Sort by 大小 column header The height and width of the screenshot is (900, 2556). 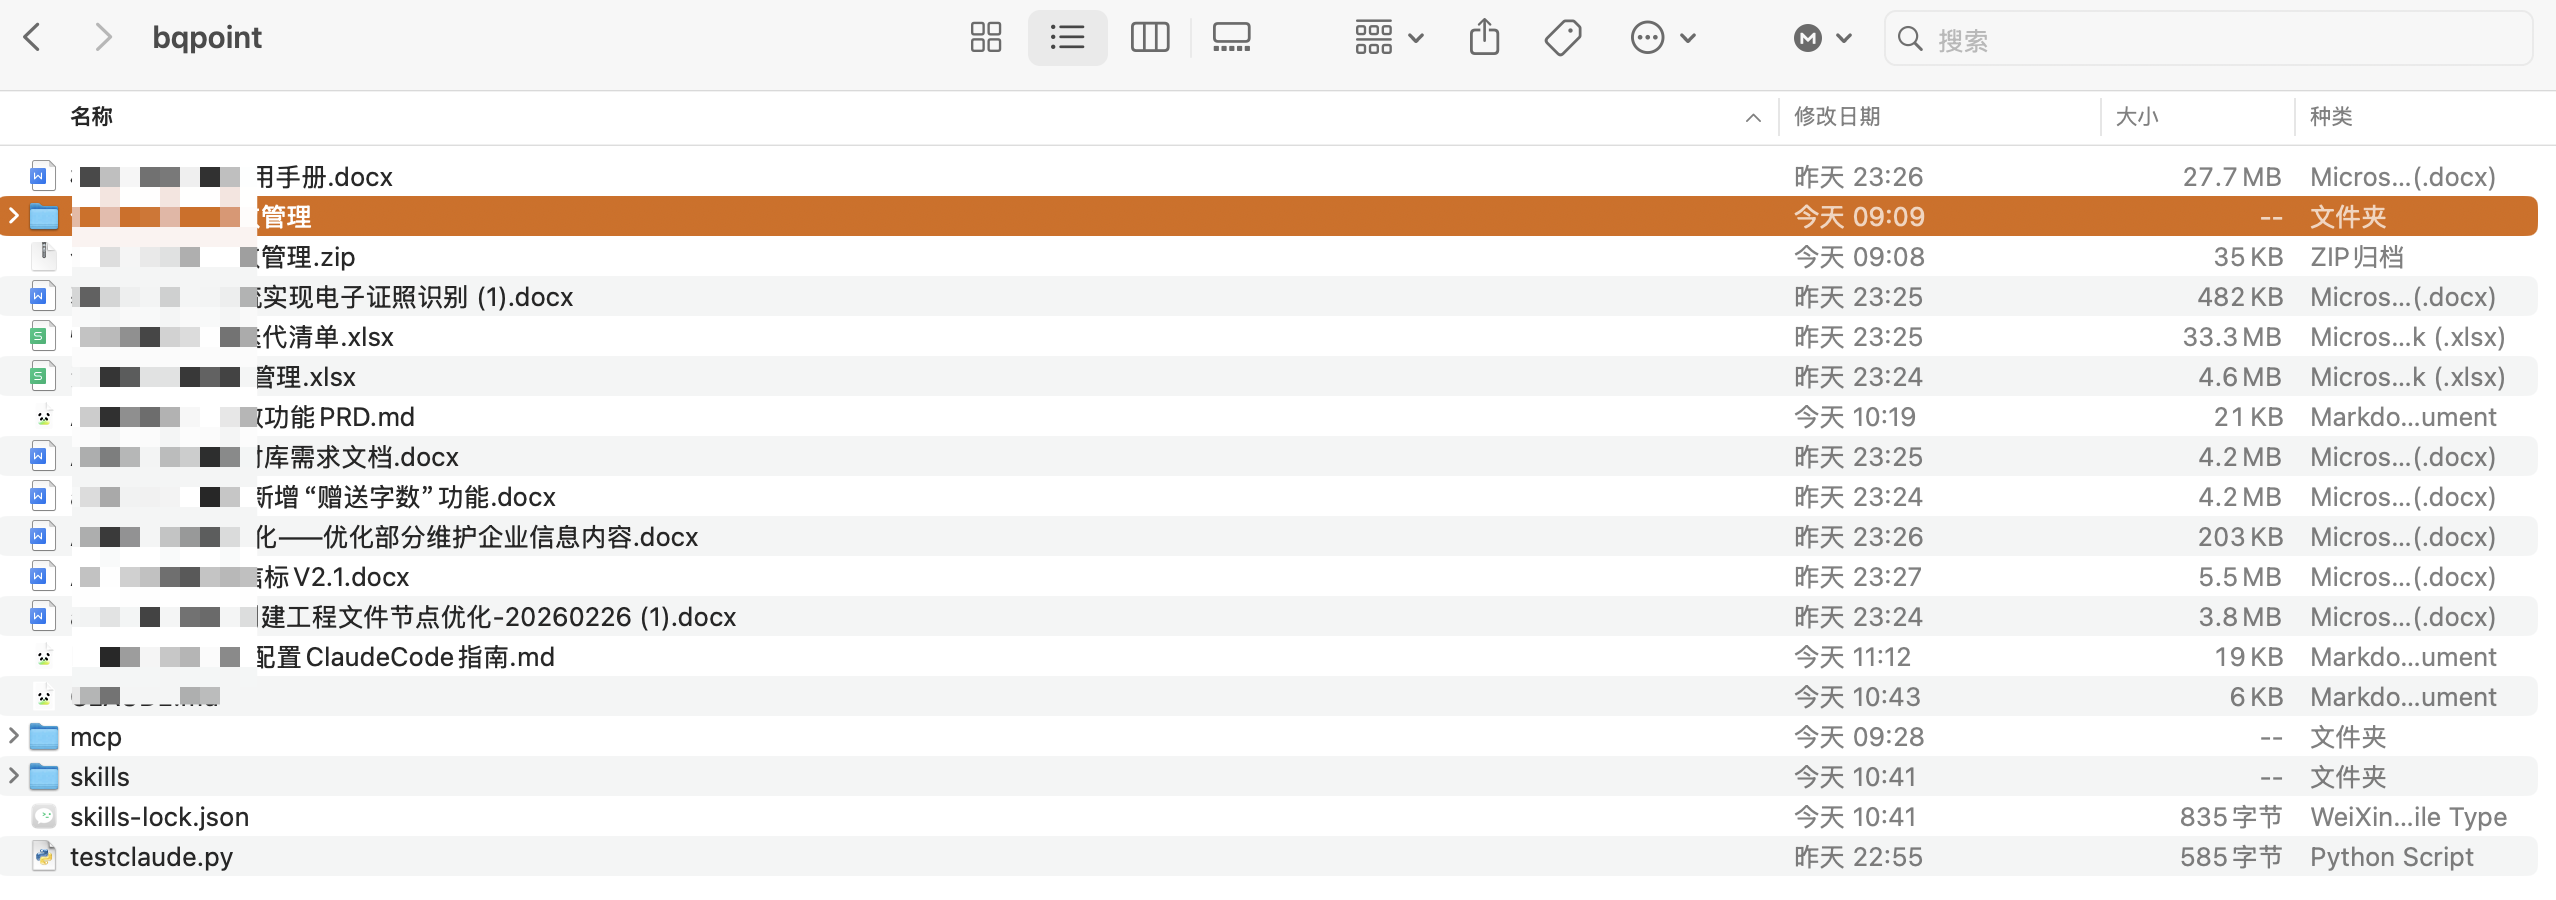[x=2137, y=116]
